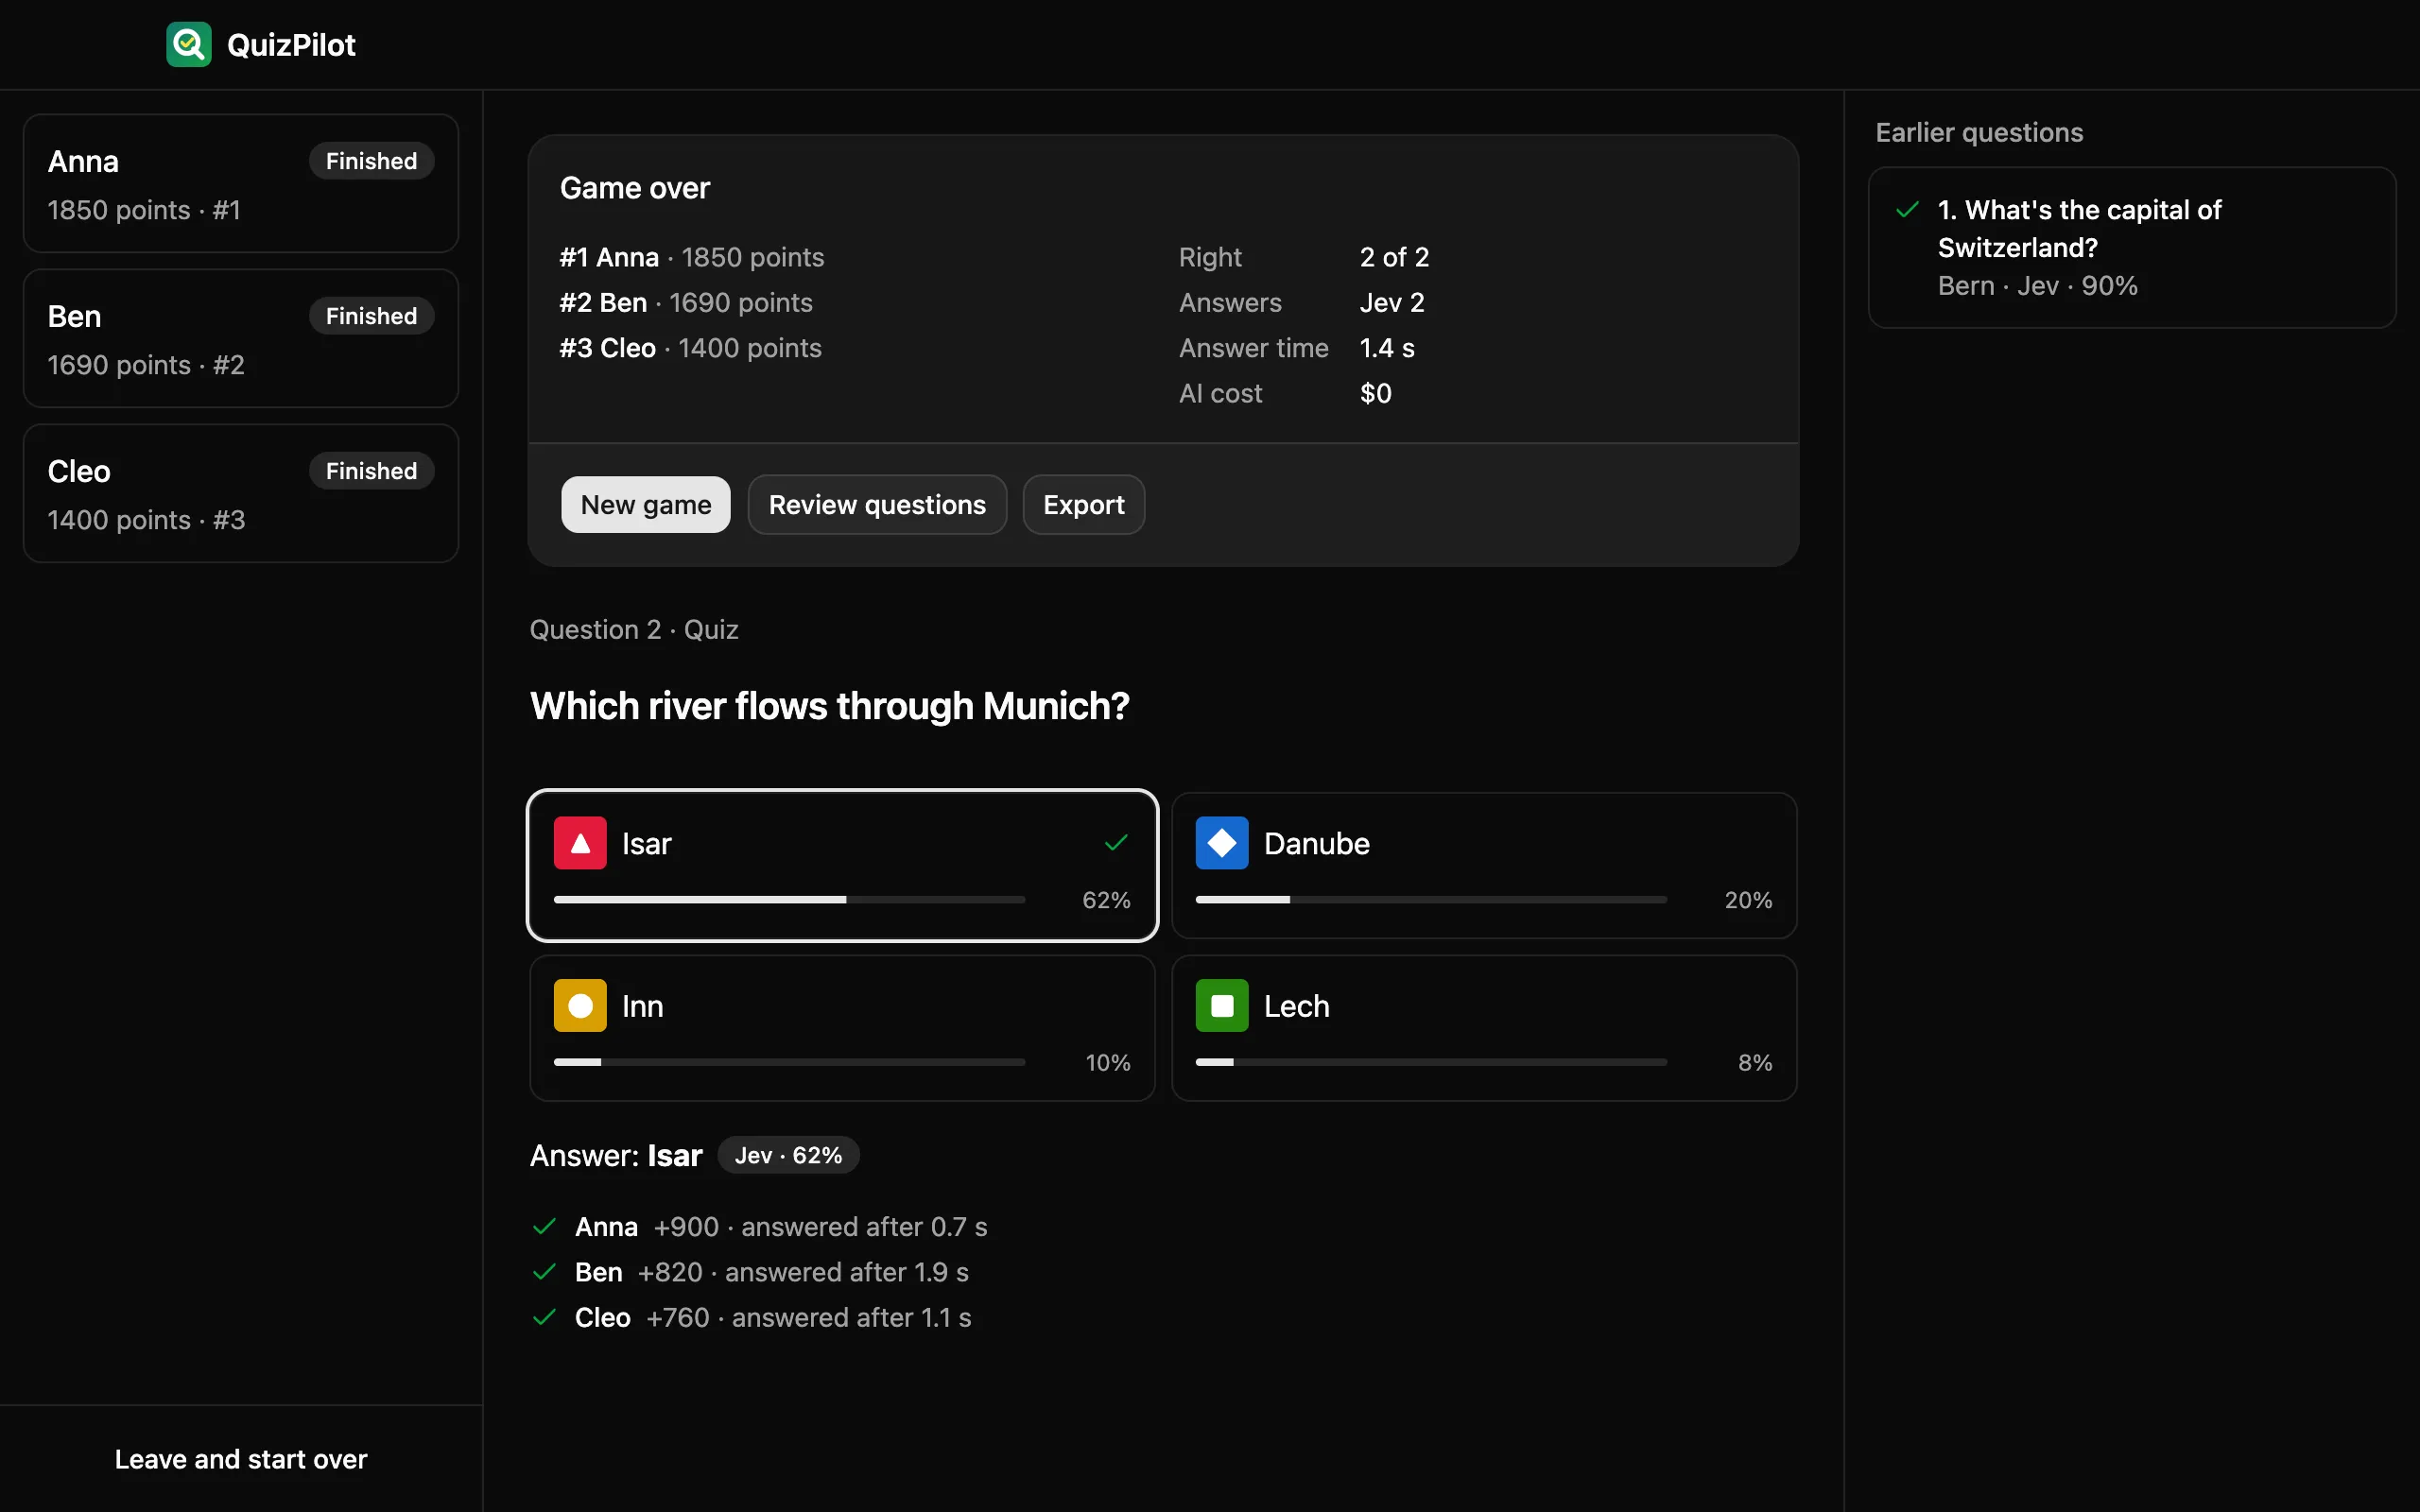Click the '#3 Cleo · 1400 points' ranking row
Image resolution: width=2420 pixels, height=1512 pixels.
(691, 348)
